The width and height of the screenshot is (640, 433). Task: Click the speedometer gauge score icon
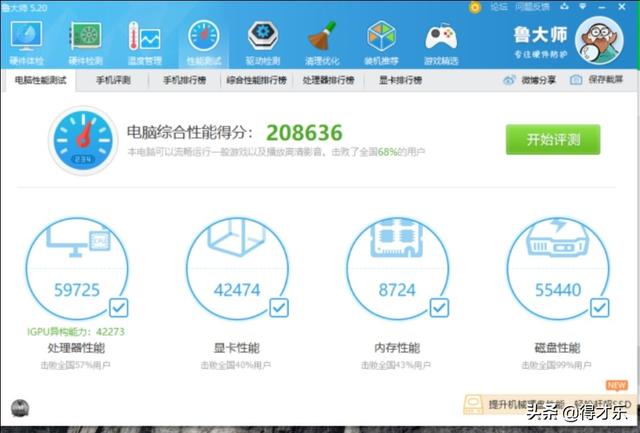pos(83,141)
